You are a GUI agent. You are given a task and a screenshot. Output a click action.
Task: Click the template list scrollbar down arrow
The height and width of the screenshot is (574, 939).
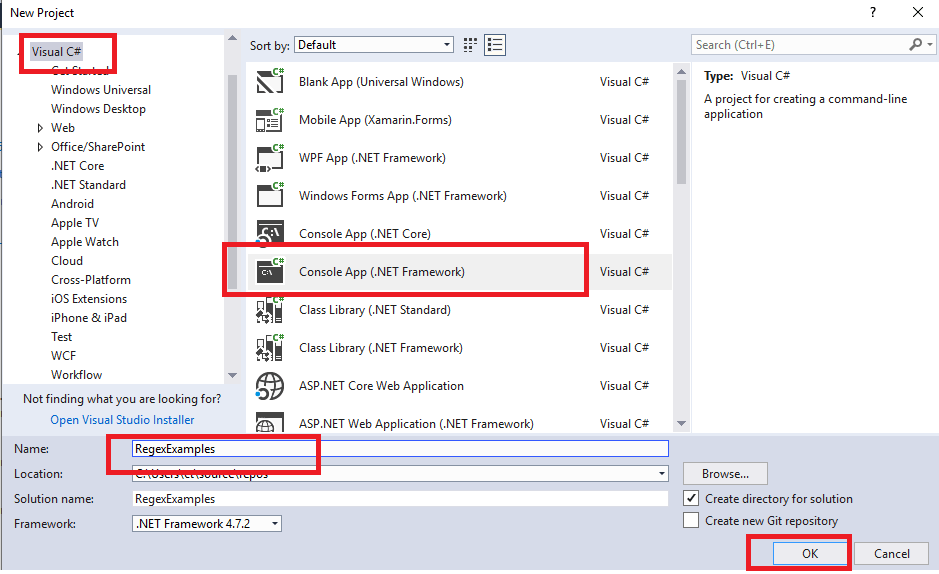(681, 423)
